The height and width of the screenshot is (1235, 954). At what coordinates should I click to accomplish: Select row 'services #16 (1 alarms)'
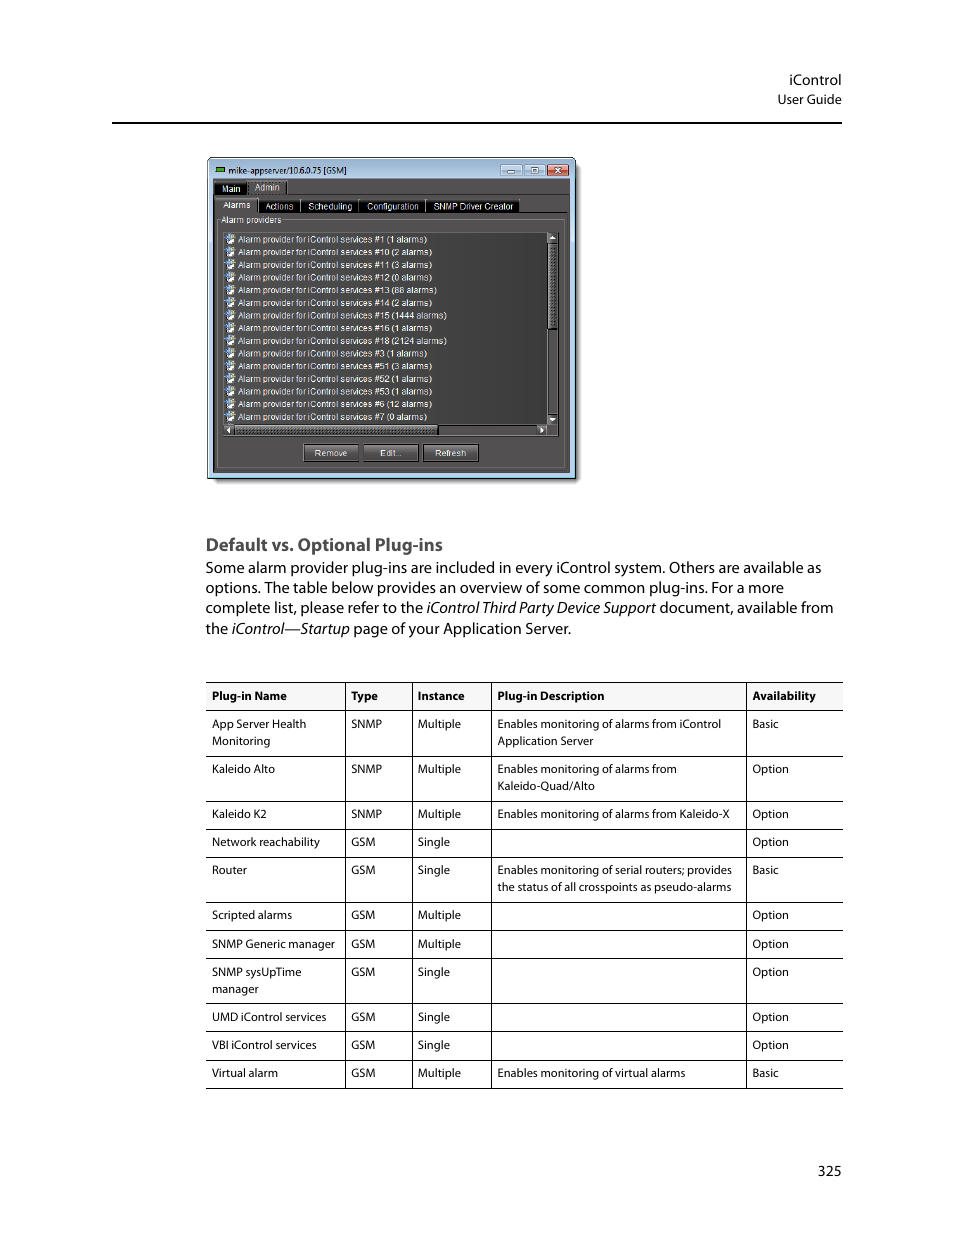tap(385, 328)
